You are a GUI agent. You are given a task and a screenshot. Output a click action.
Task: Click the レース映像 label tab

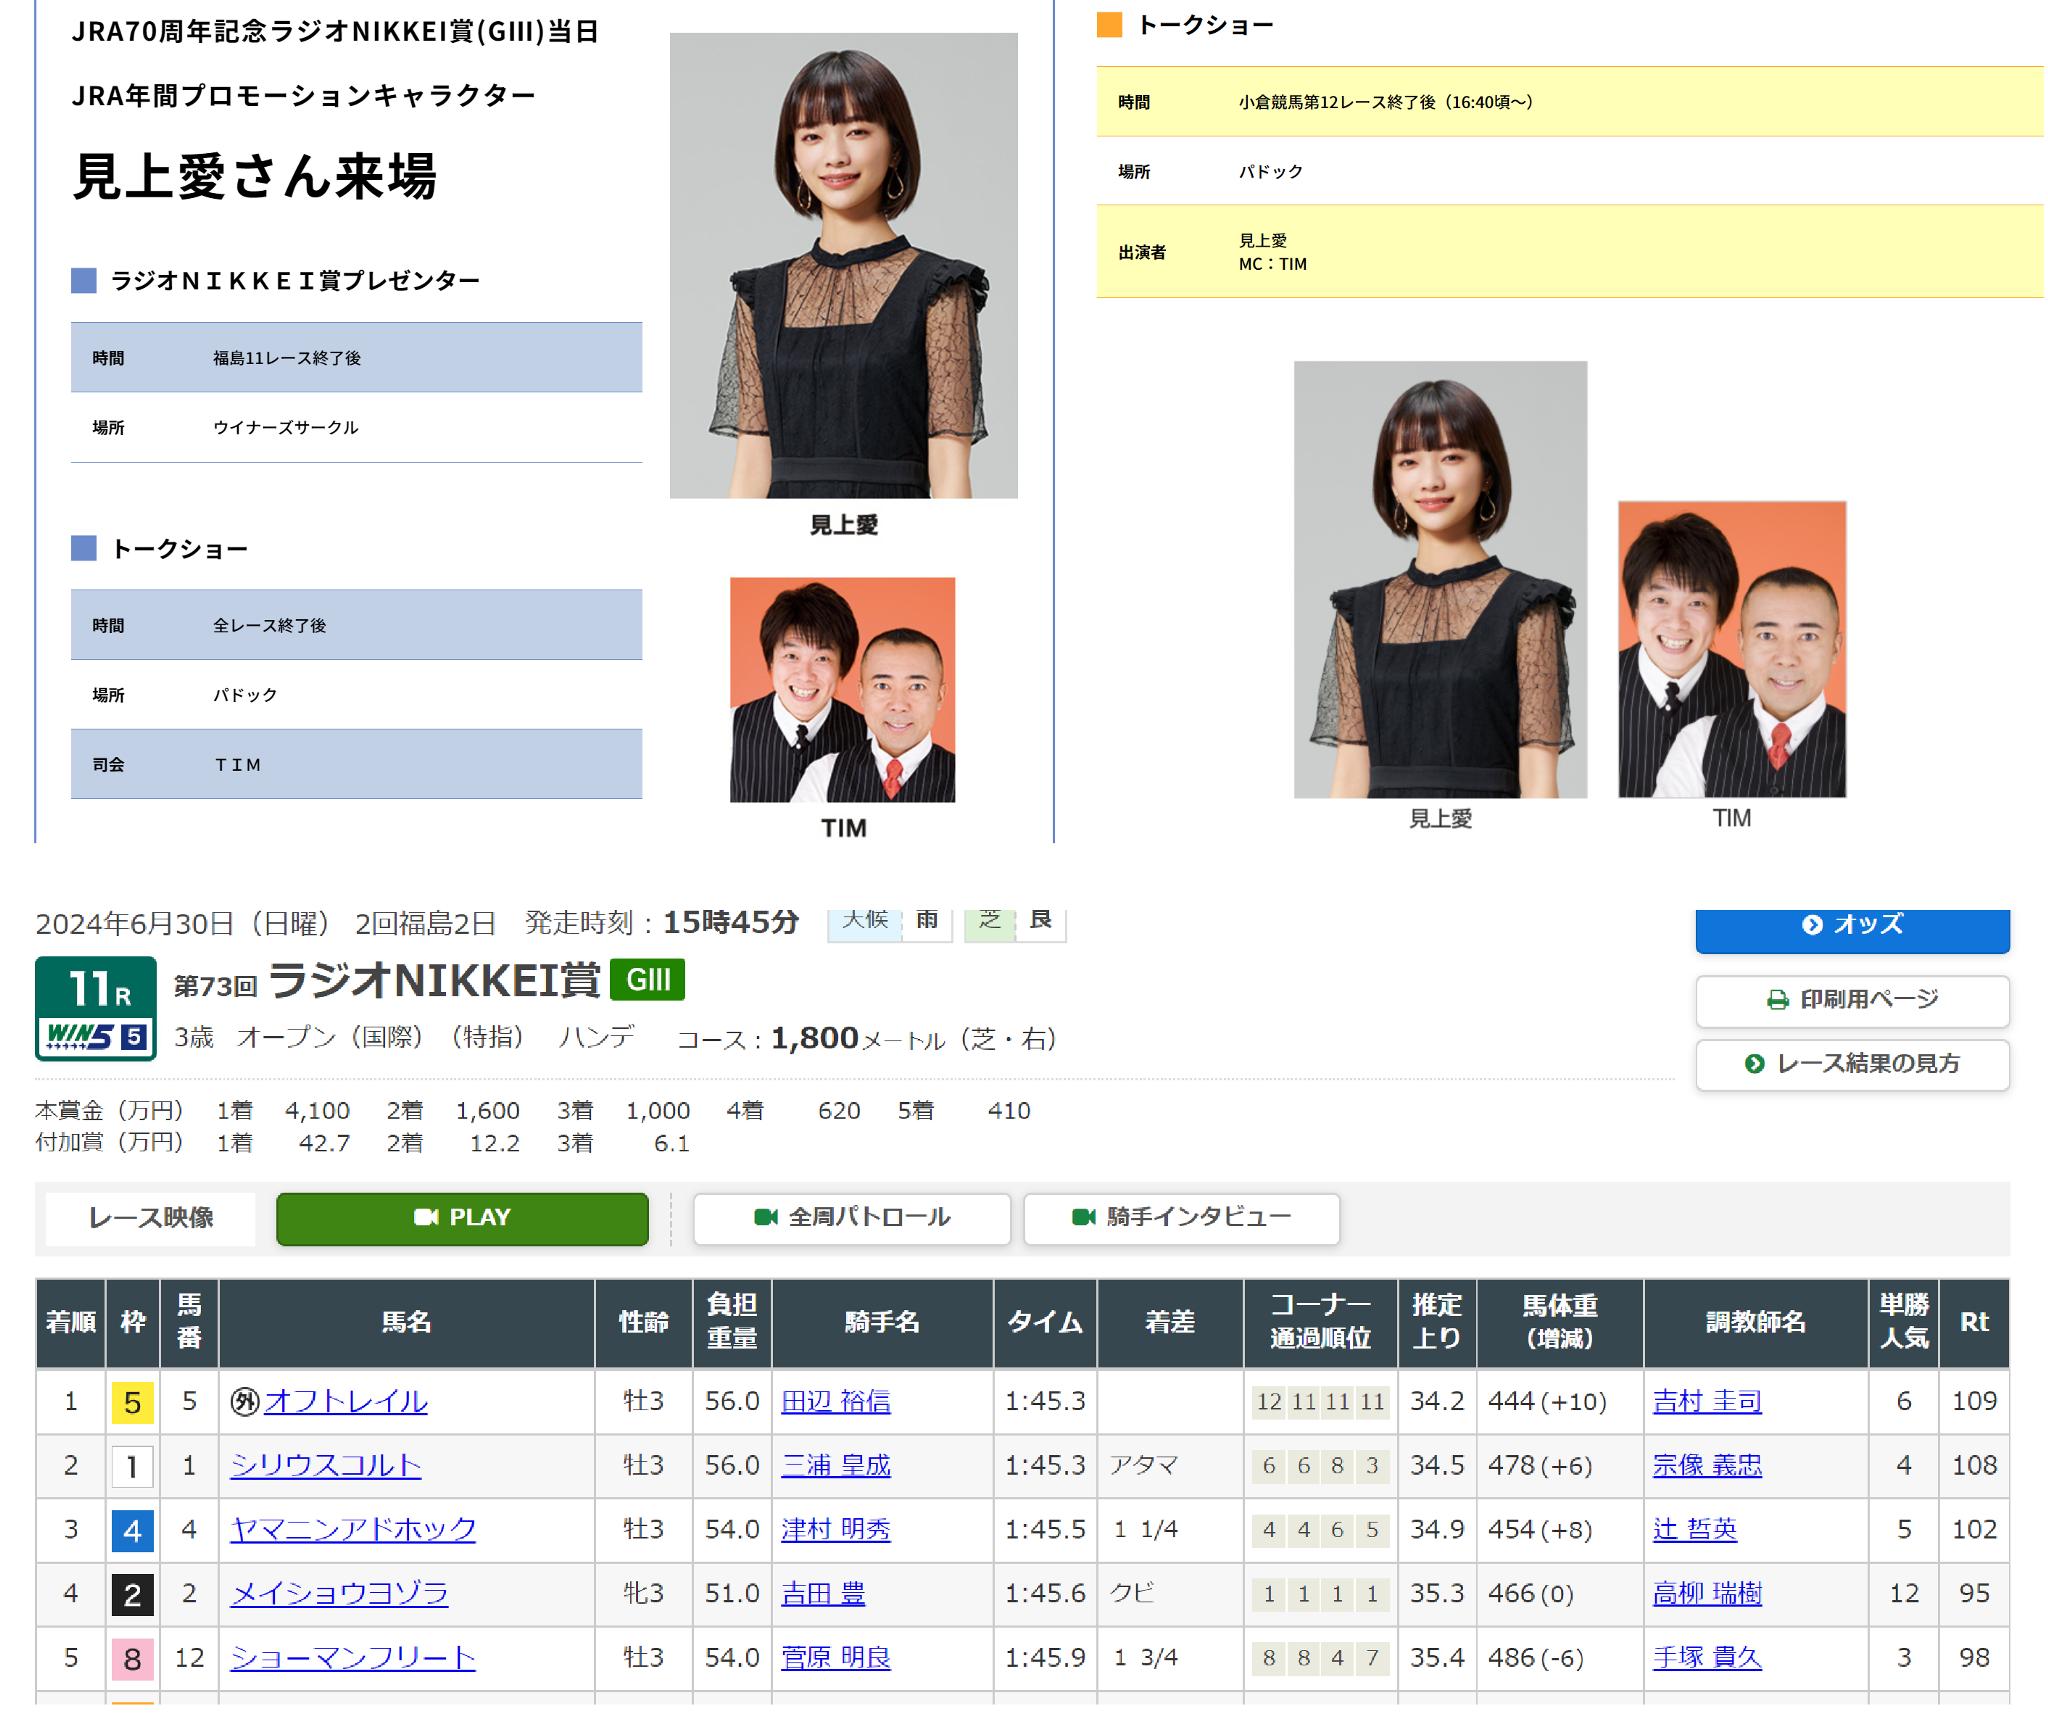[151, 1217]
